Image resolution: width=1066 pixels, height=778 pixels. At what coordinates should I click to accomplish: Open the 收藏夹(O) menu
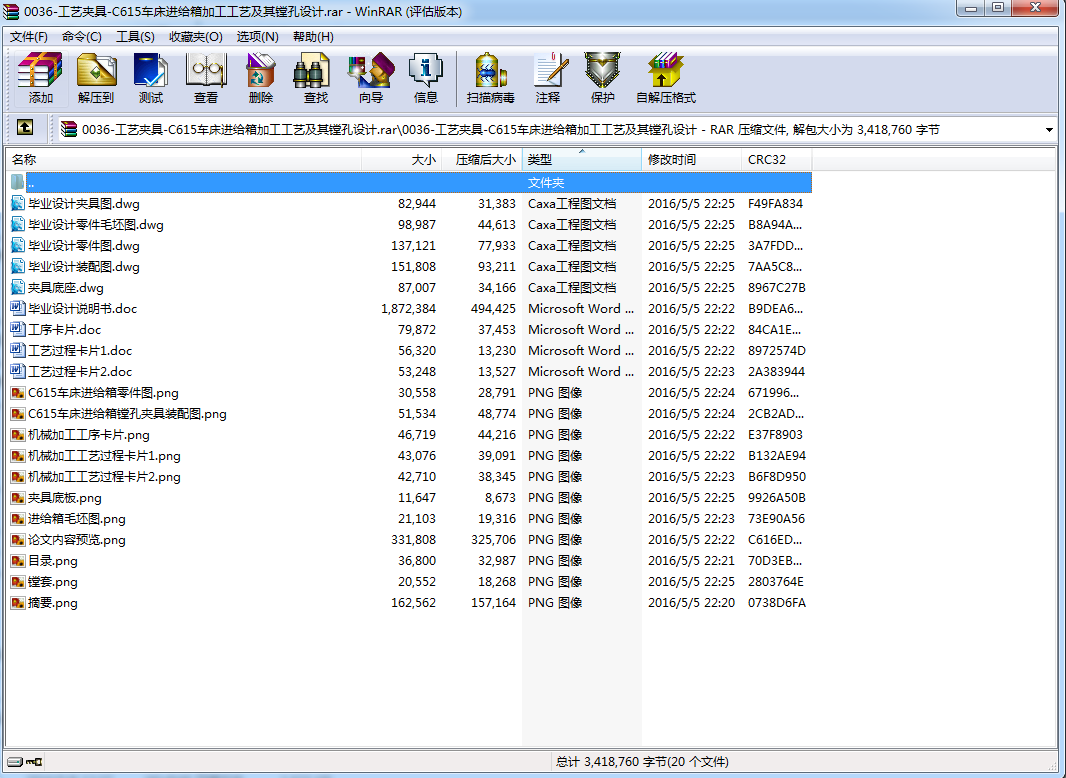point(196,37)
